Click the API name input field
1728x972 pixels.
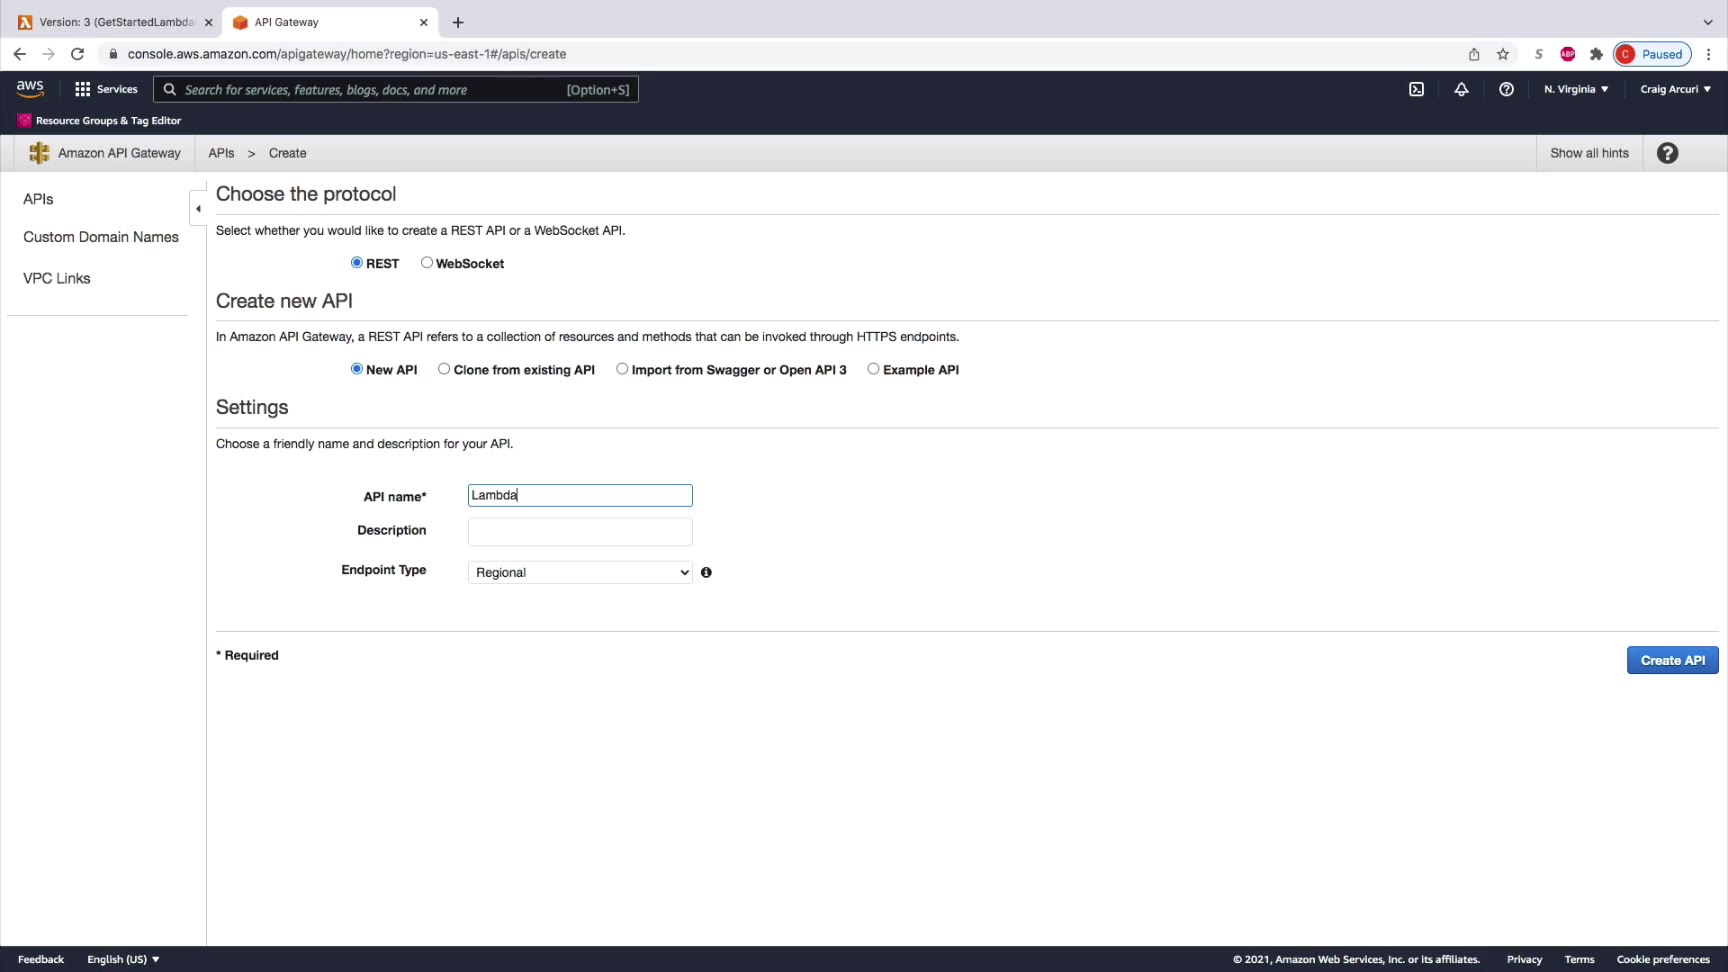[x=580, y=496]
